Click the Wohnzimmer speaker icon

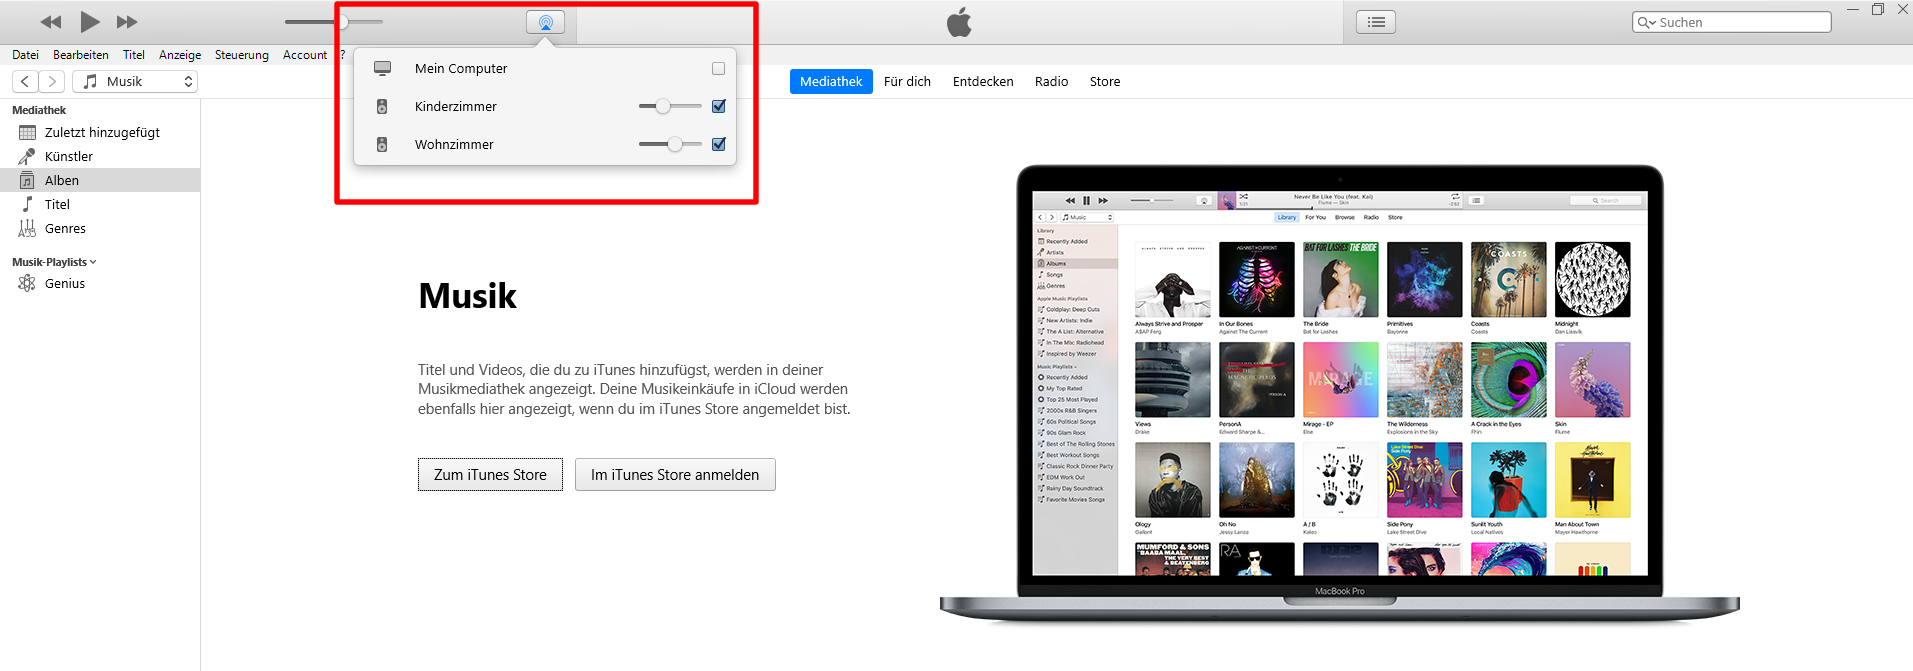(x=382, y=144)
